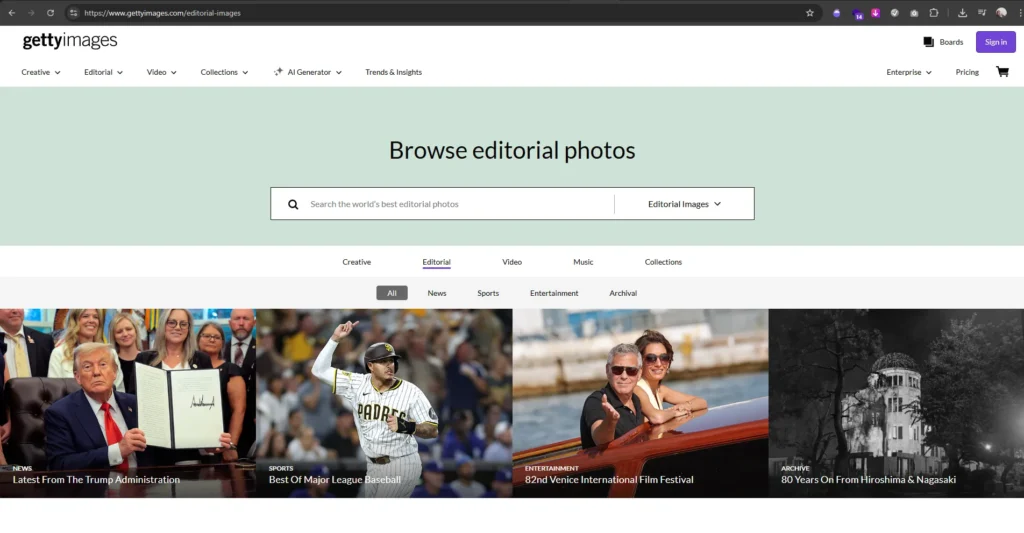The image size is (1024, 533).
Task: Open the Pricing link
Action: pos(967,72)
